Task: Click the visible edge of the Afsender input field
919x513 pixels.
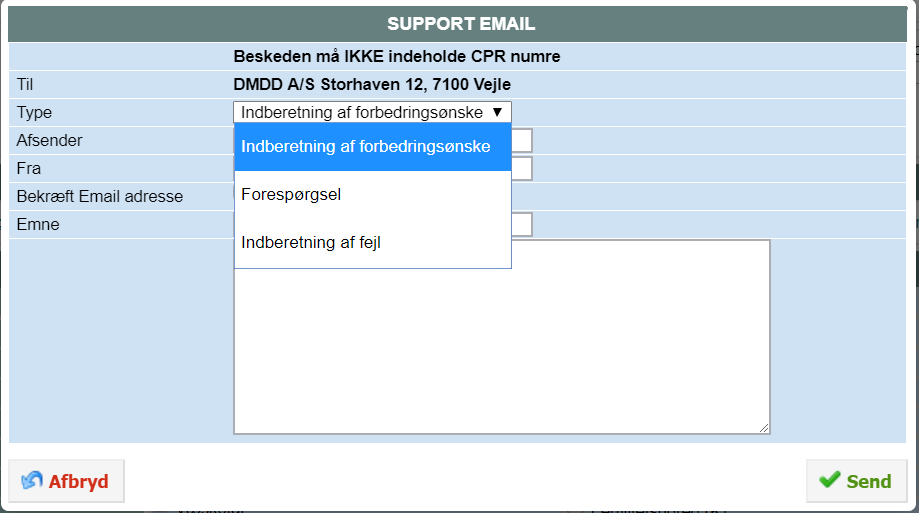Action: click(x=522, y=141)
